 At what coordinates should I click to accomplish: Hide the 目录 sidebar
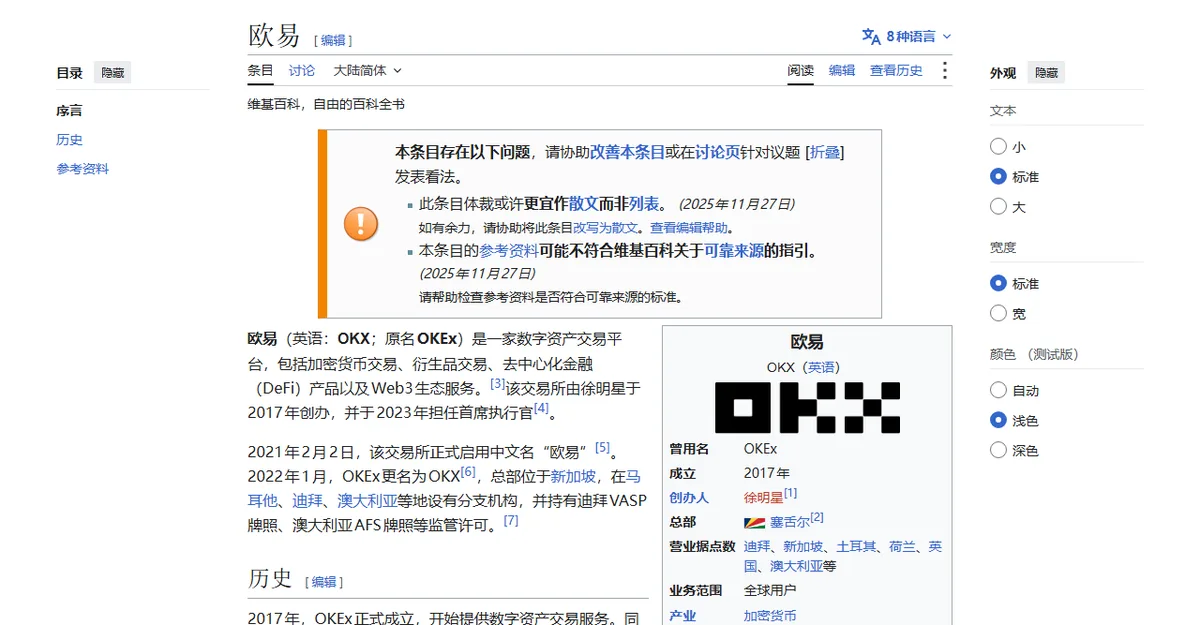pos(112,72)
